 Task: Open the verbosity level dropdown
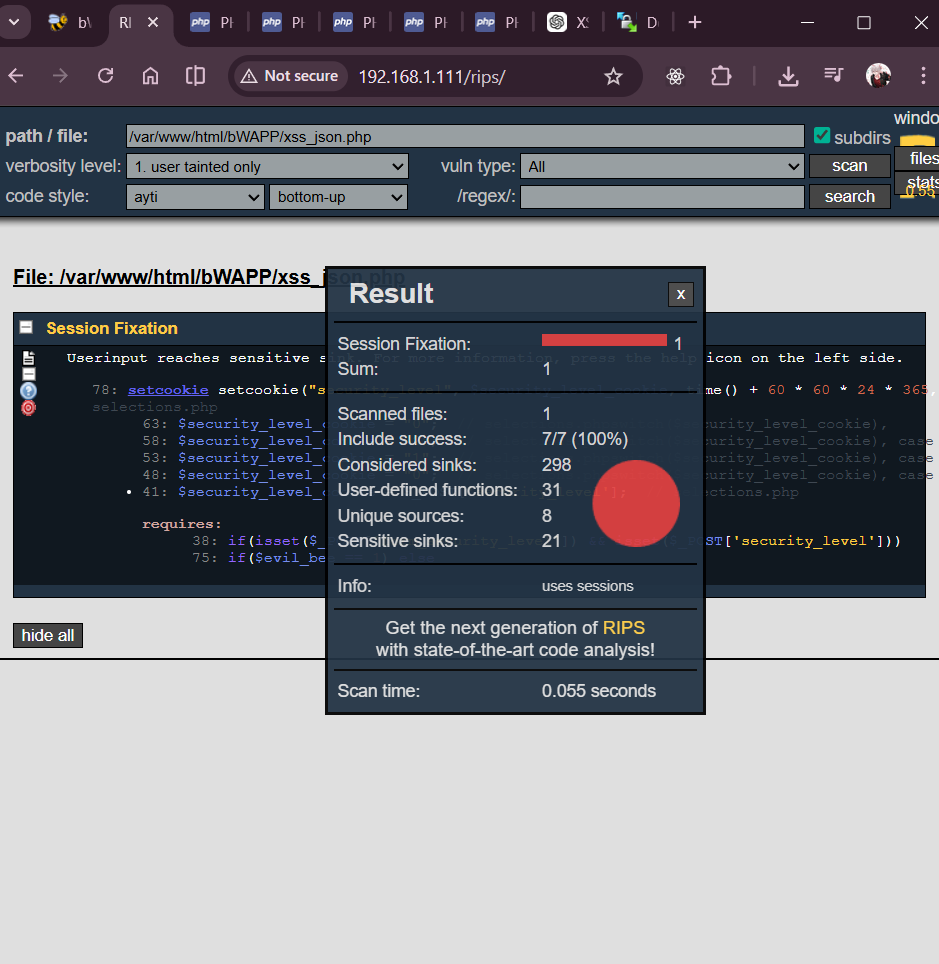point(267,167)
